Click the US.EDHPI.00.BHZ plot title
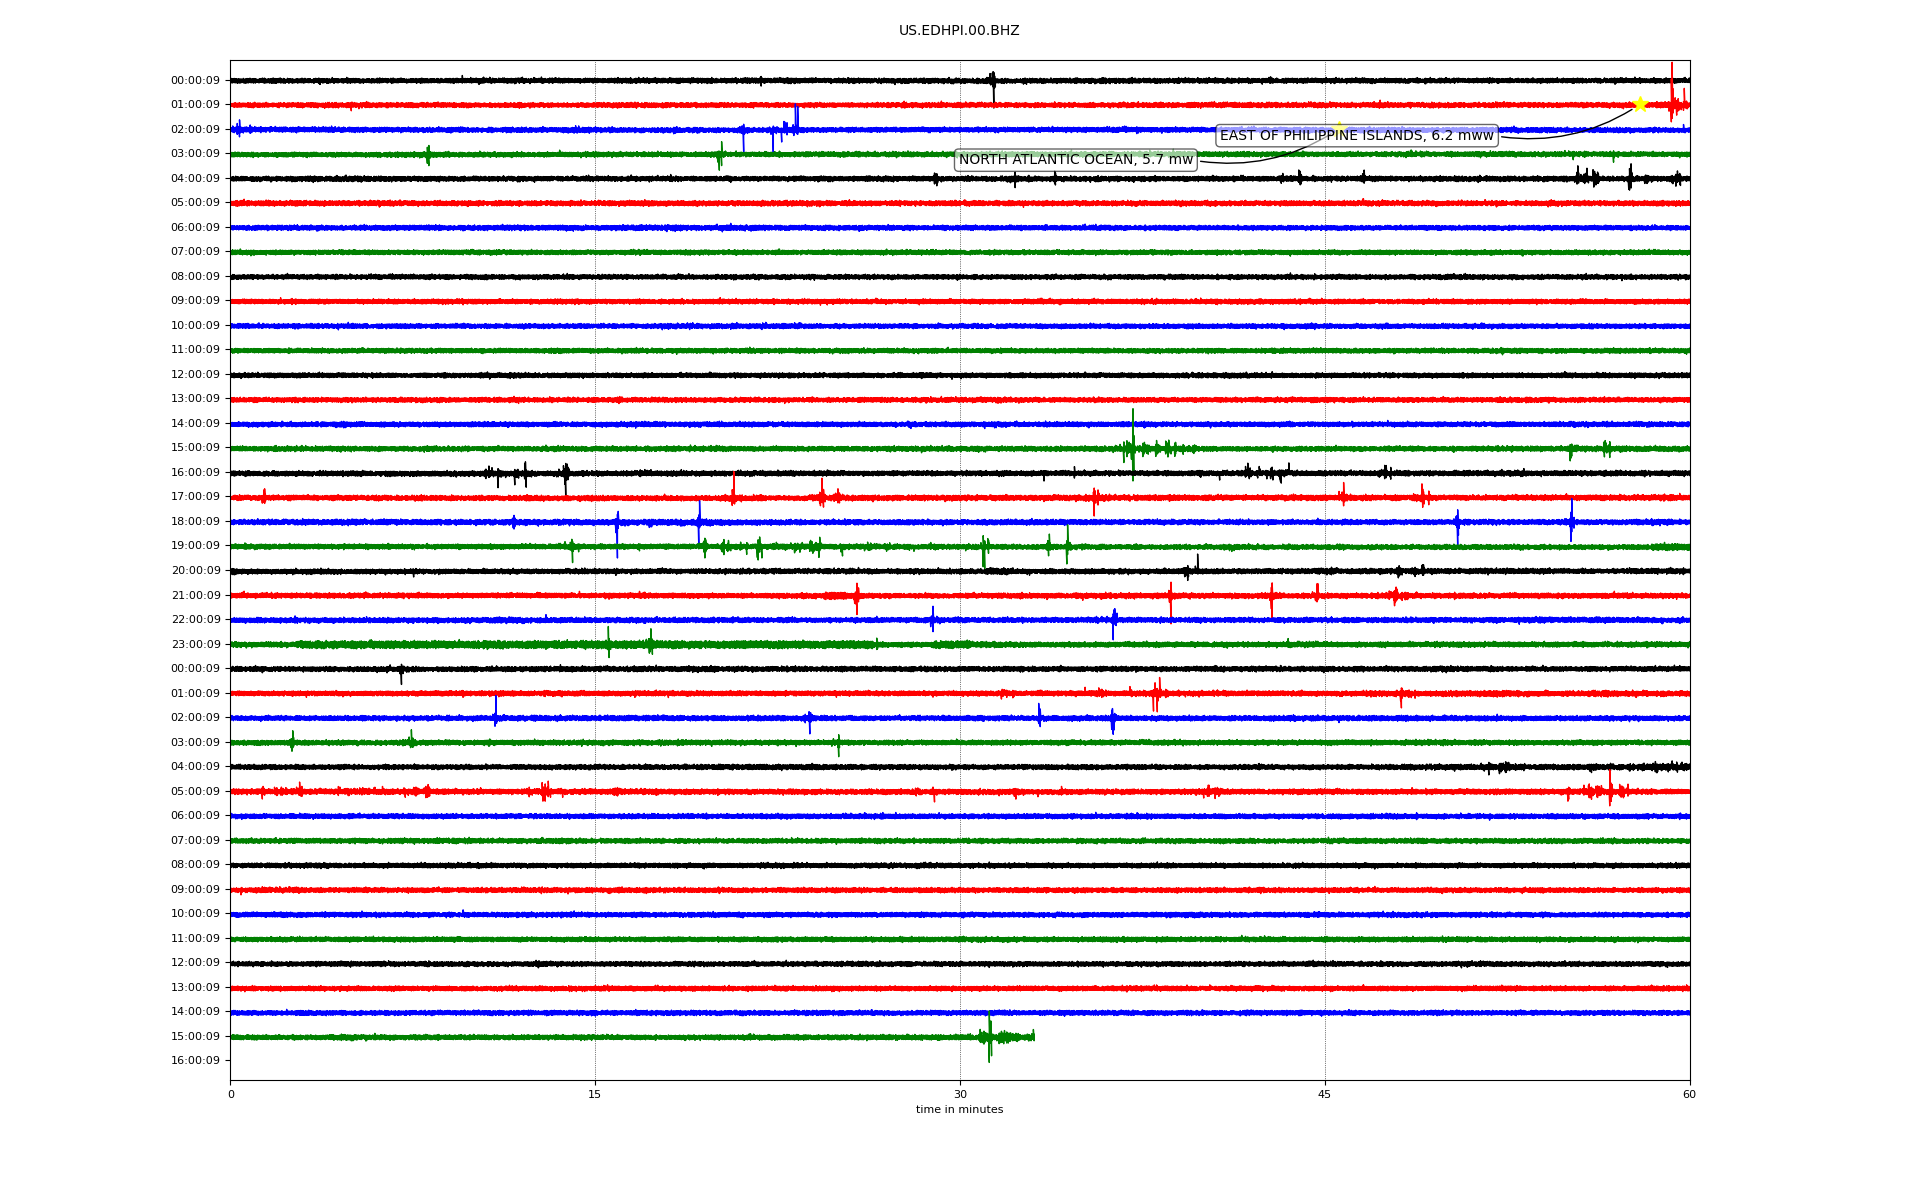Image resolution: width=1920 pixels, height=1200 pixels. [959, 31]
